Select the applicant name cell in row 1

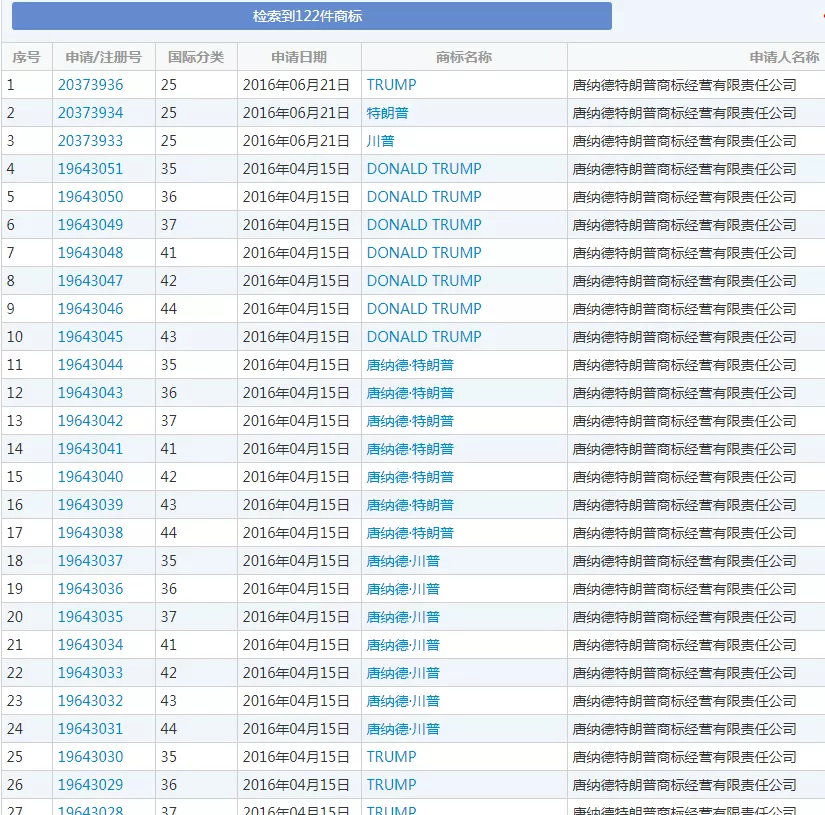click(x=684, y=85)
